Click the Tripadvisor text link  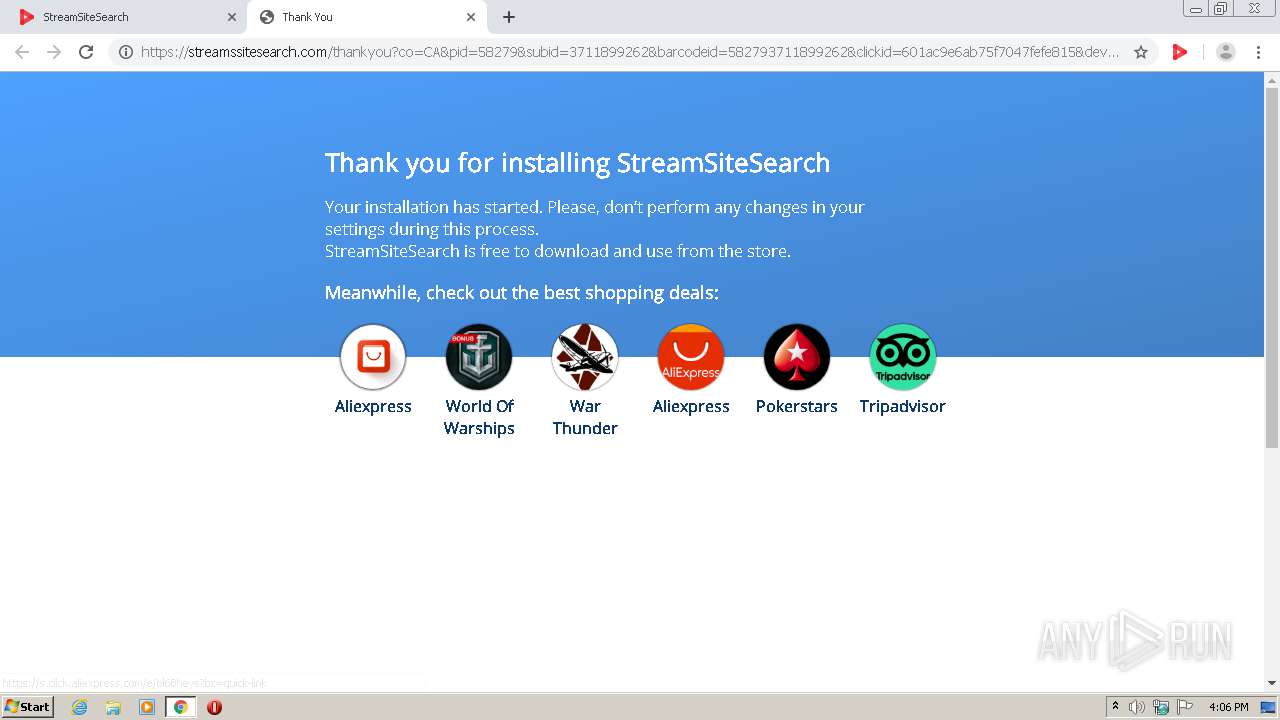coord(903,406)
